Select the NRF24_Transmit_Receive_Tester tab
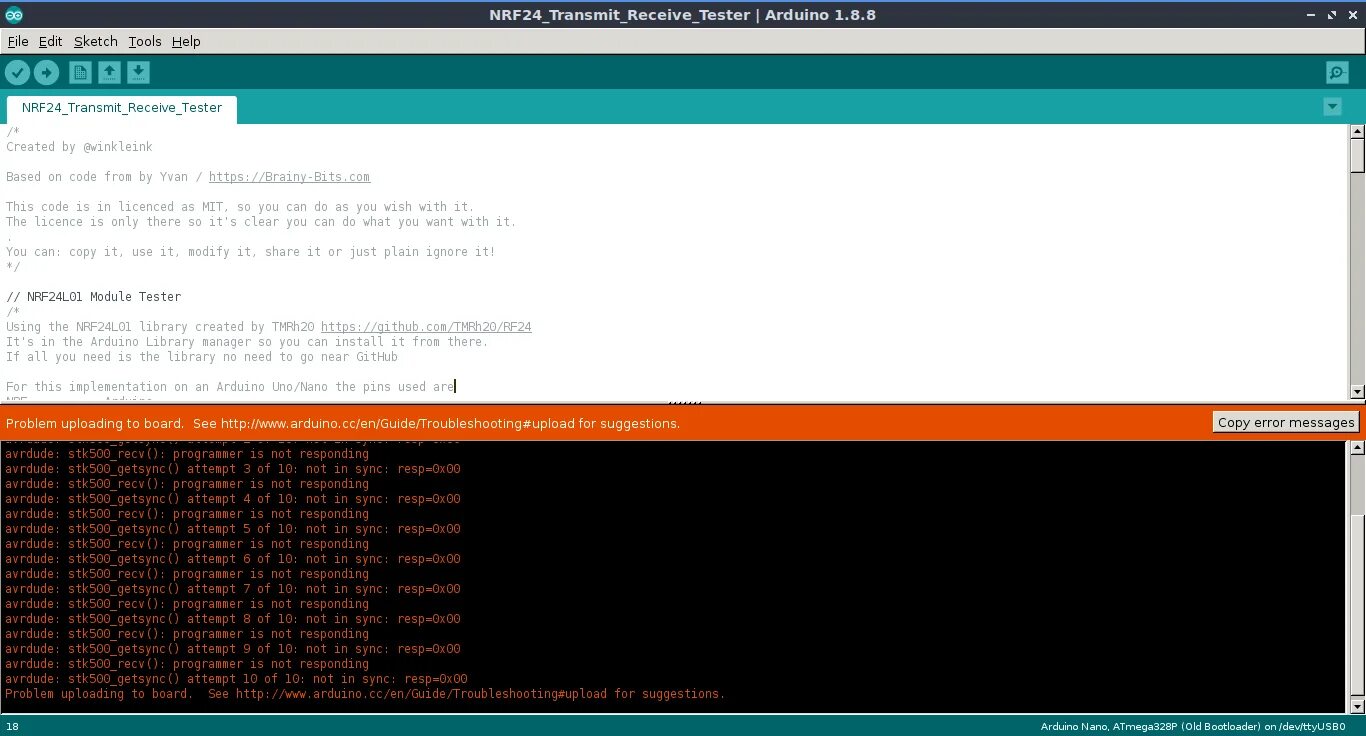This screenshot has width=1366, height=736. coord(122,108)
